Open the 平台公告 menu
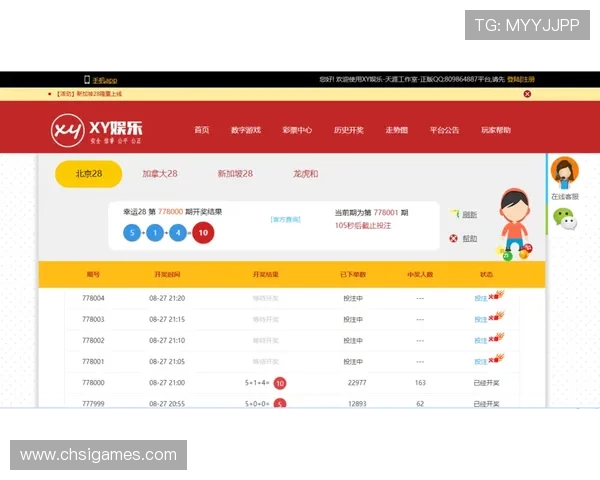This screenshot has height=480, width=600. pyautogui.click(x=444, y=130)
